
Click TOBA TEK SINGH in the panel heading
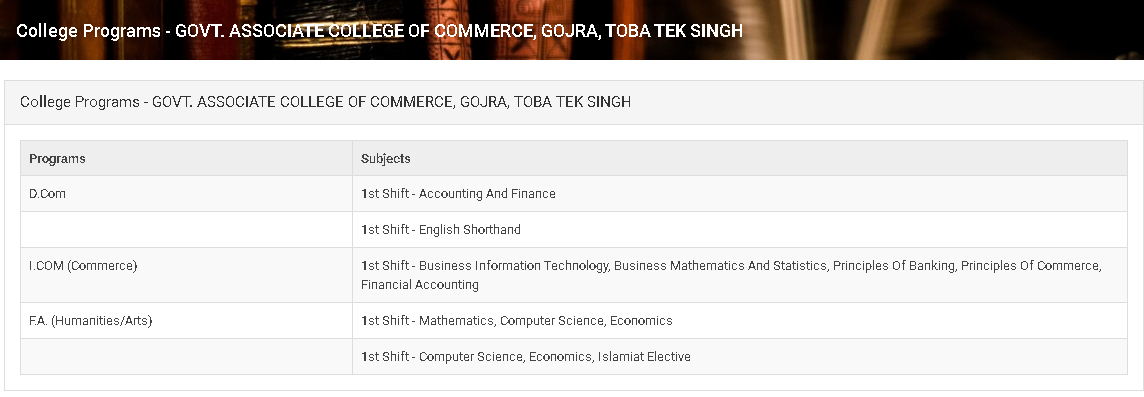click(x=572, y=102)
